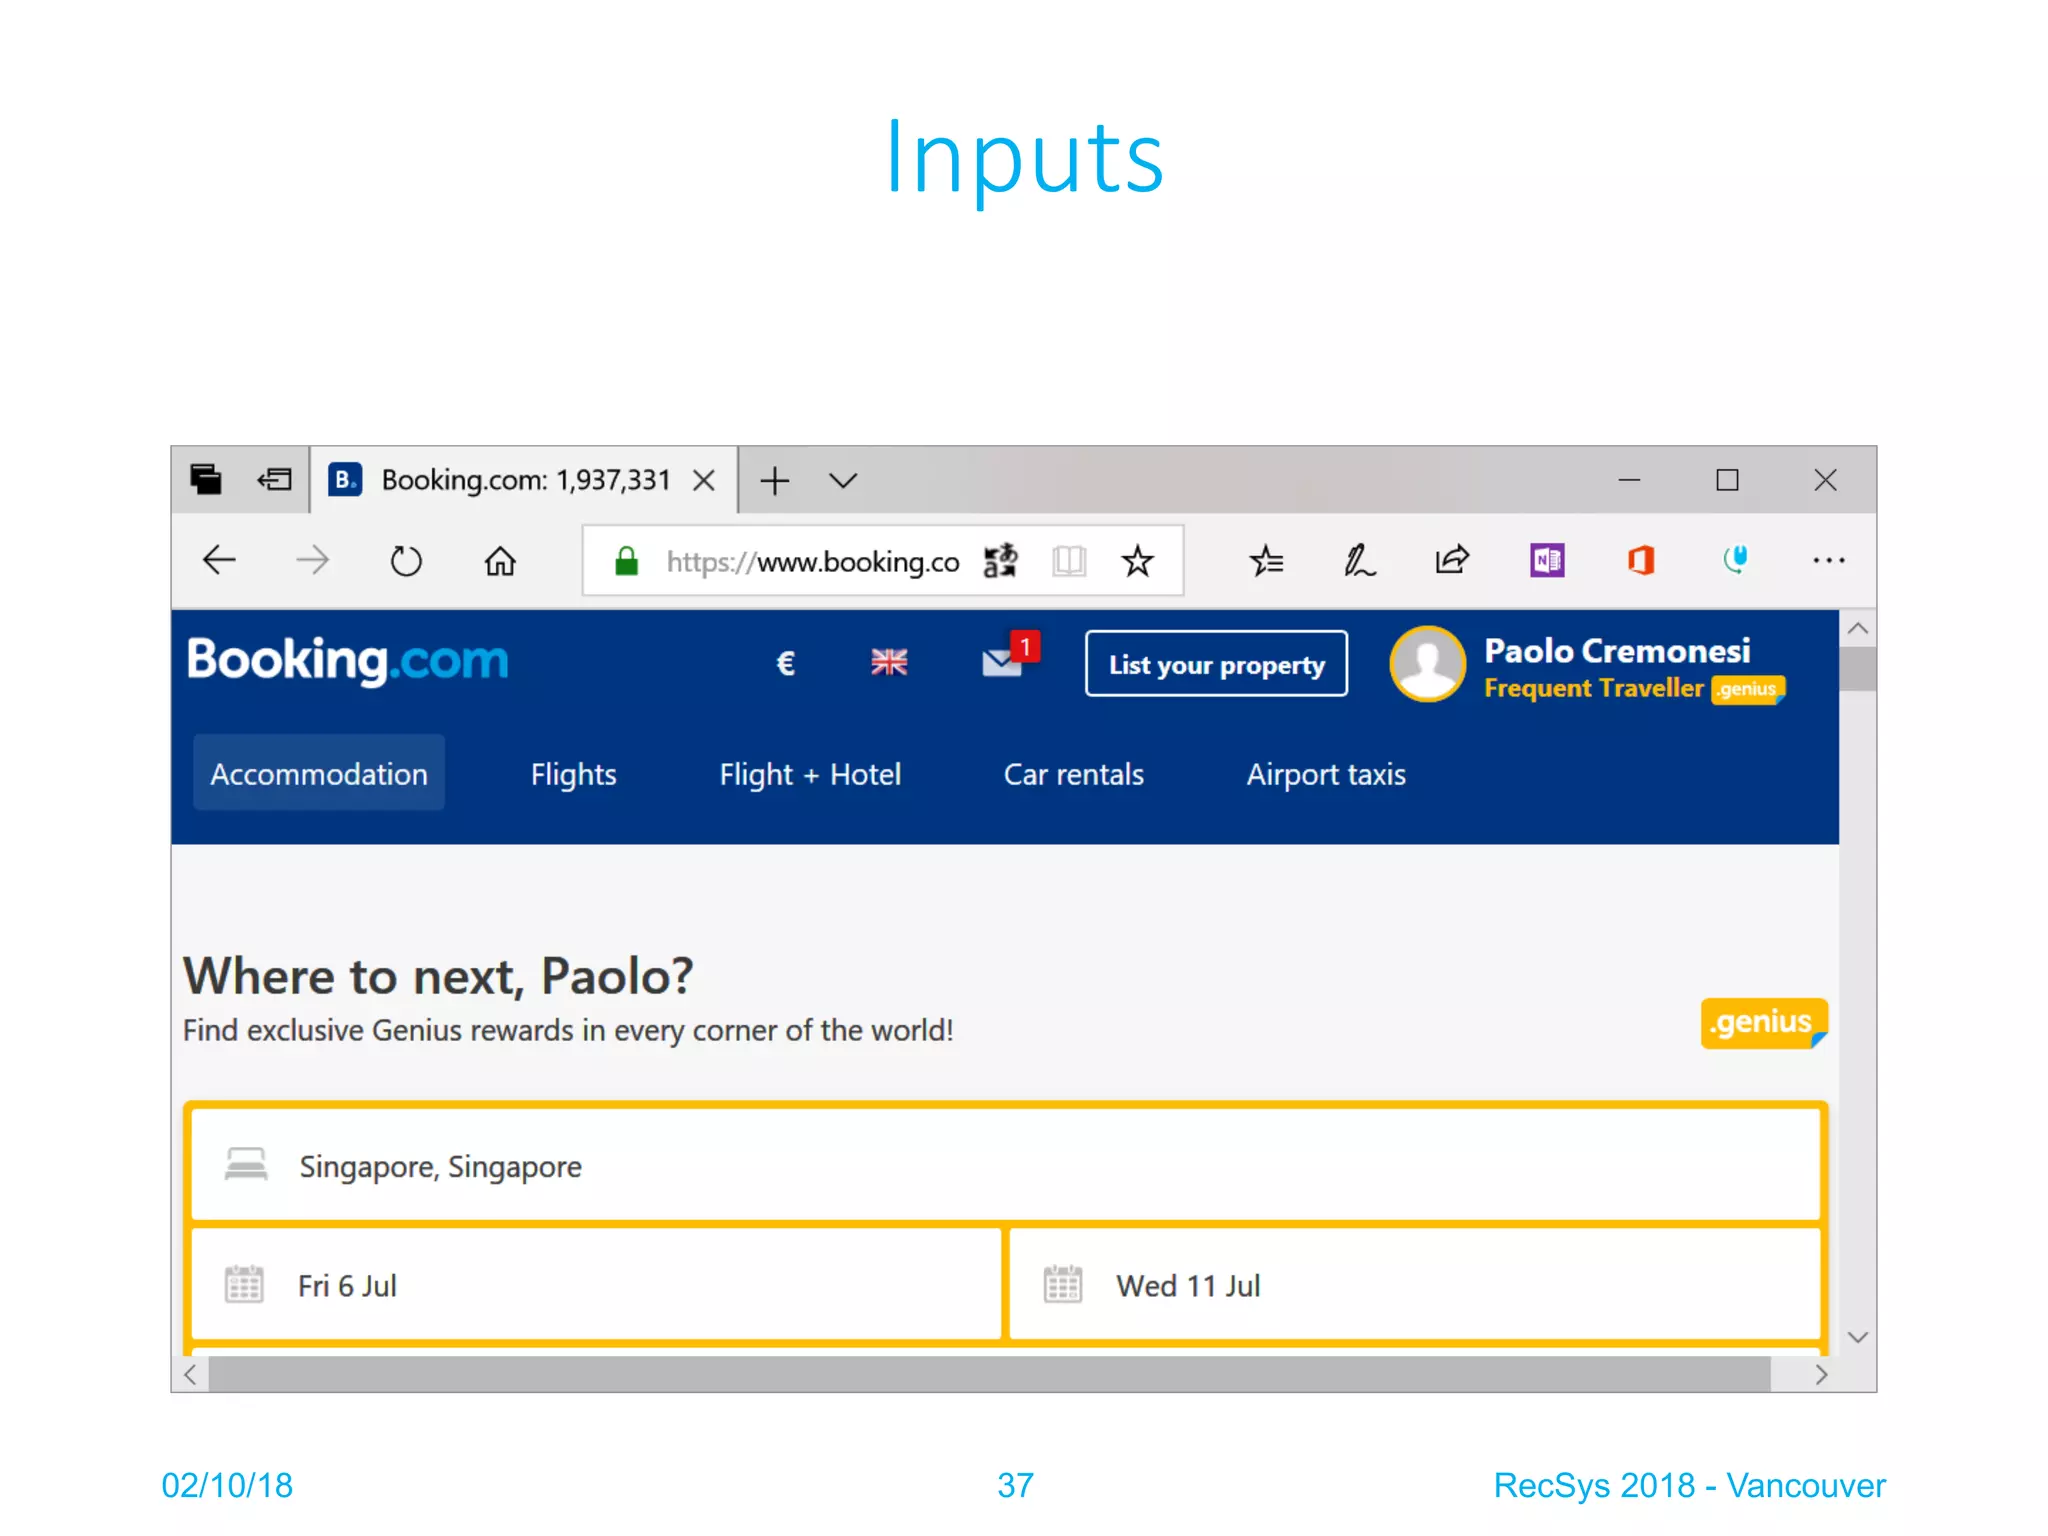Go to the browser home page icon
Screen dimensions: 2048x1536
[500, 561]
